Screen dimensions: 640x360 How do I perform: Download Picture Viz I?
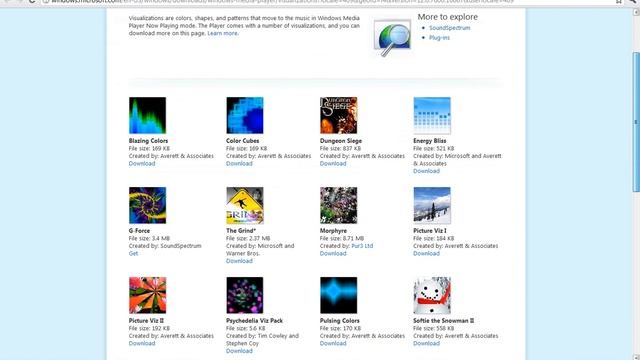pyautogui.click(x=426, y=253)
